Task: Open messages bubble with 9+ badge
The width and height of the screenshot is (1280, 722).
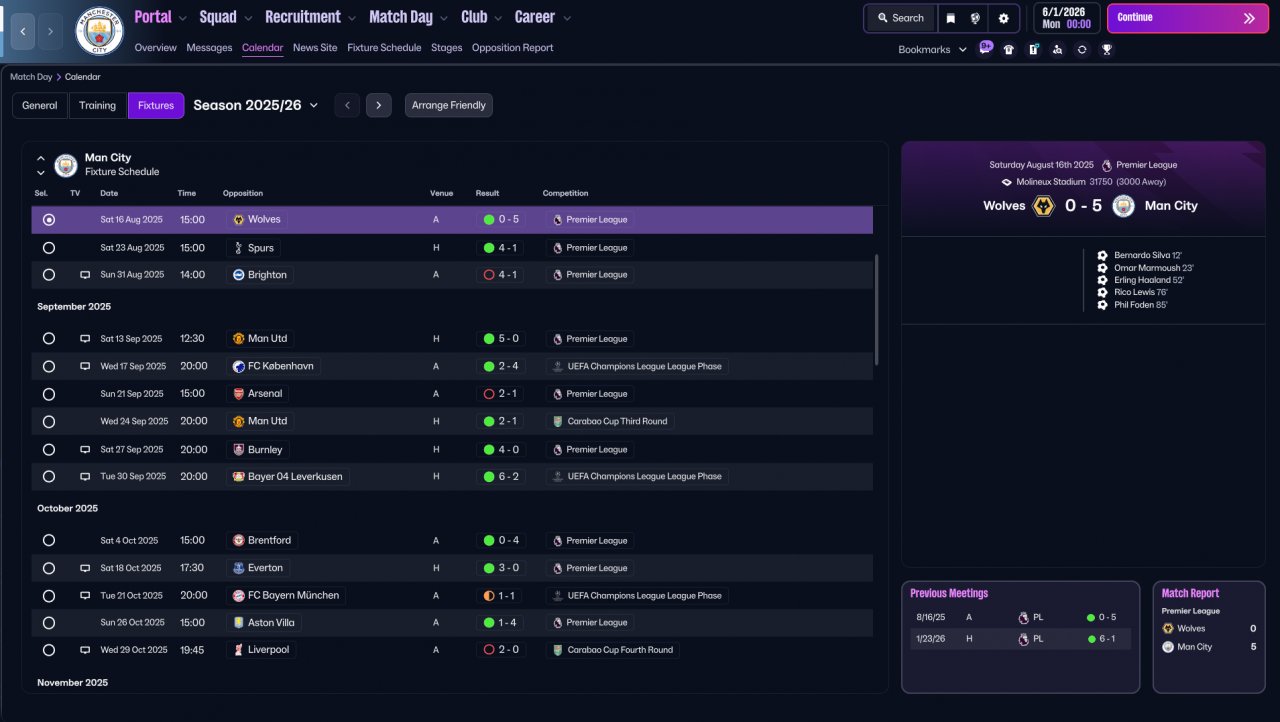Action: [986, 48]
